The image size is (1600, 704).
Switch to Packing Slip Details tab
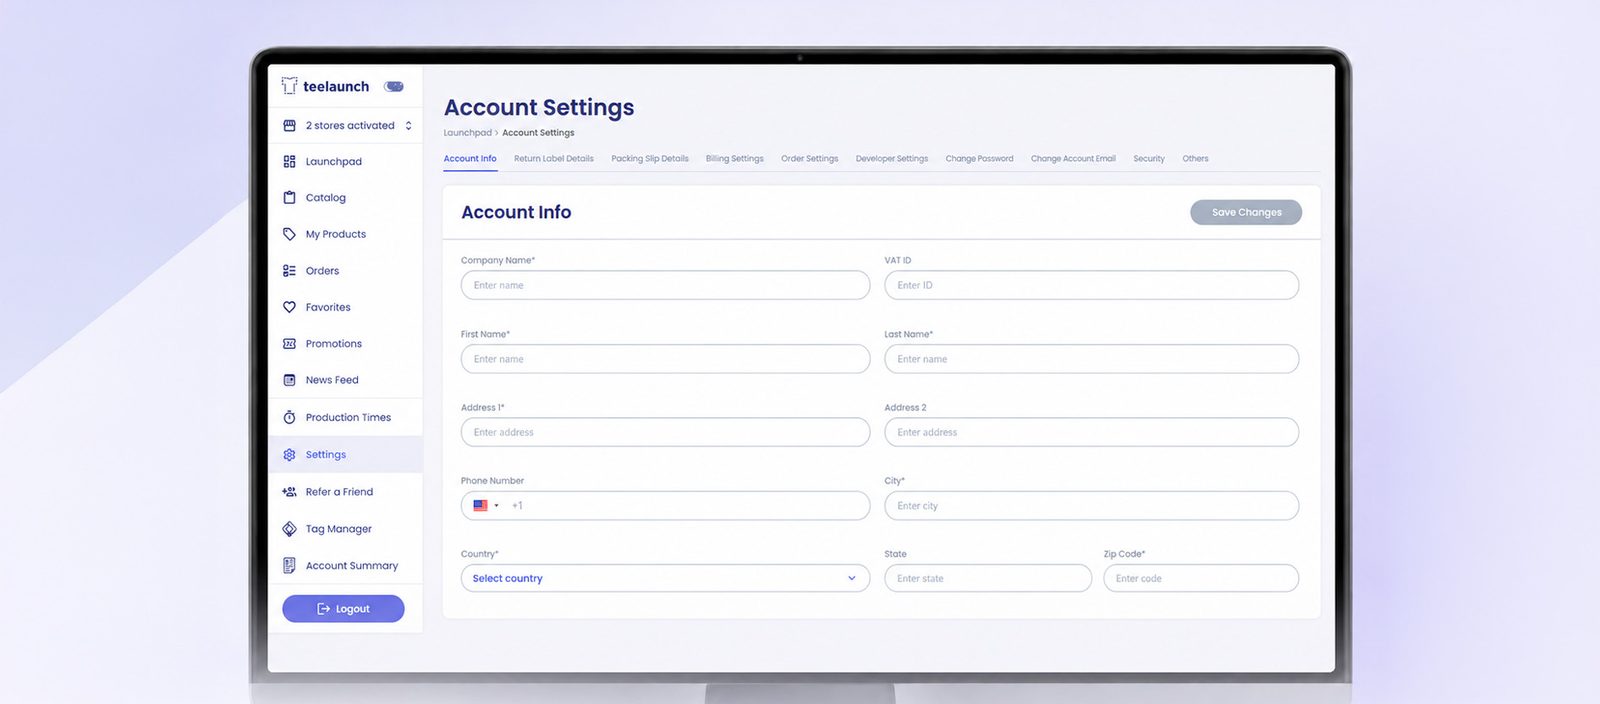(x=650, y=159)
